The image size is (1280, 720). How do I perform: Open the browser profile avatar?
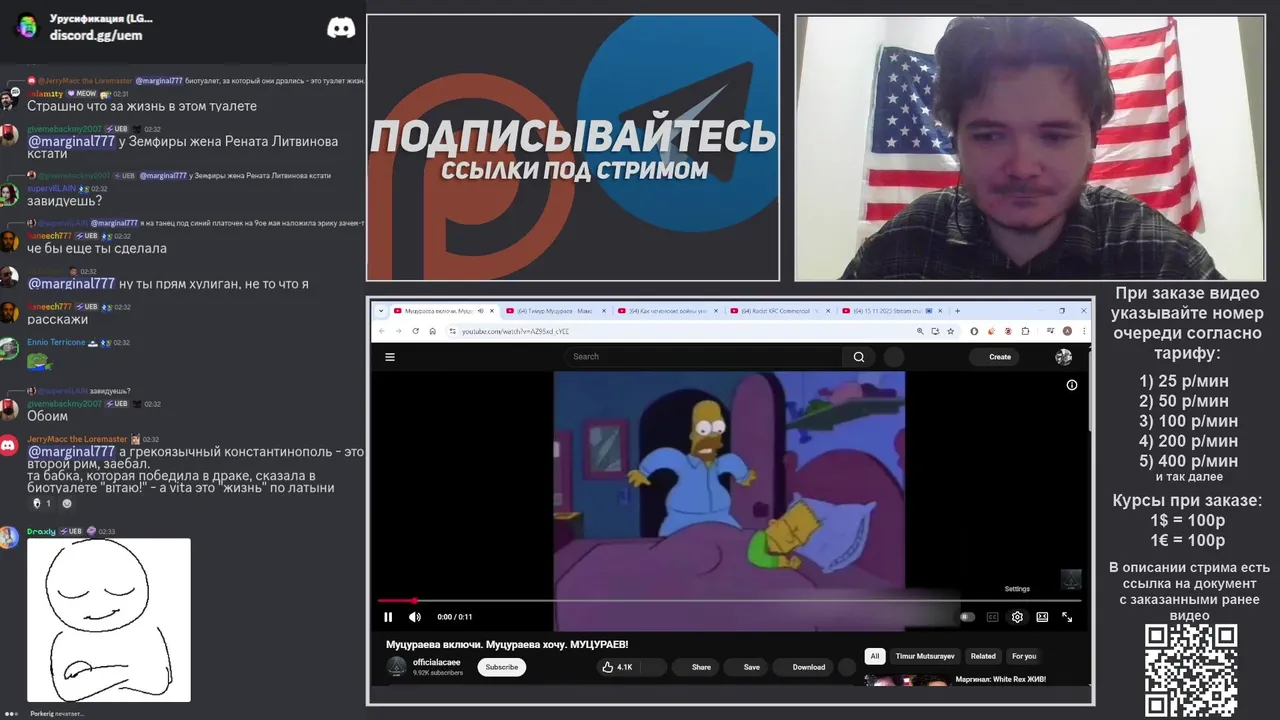tap(1067, 331)
